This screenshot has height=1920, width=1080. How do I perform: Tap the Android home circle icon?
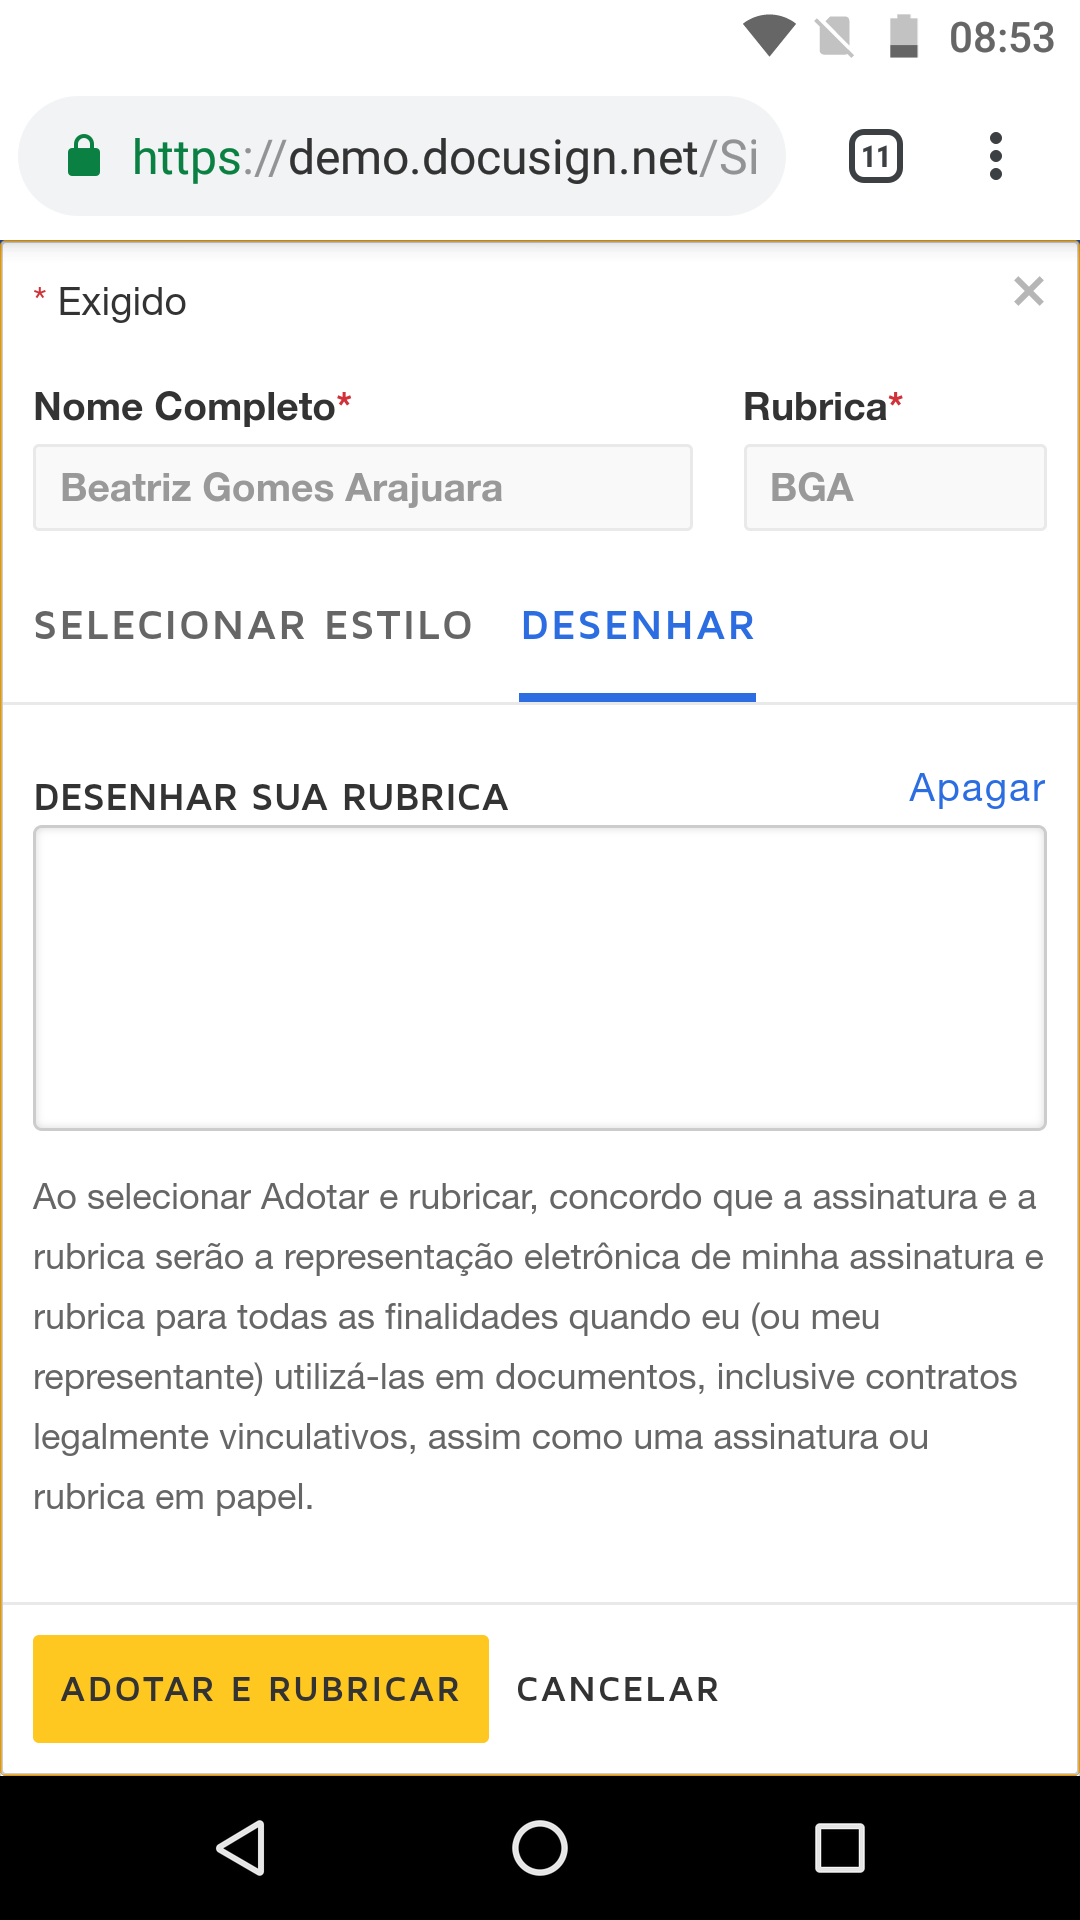[540, 1847]
